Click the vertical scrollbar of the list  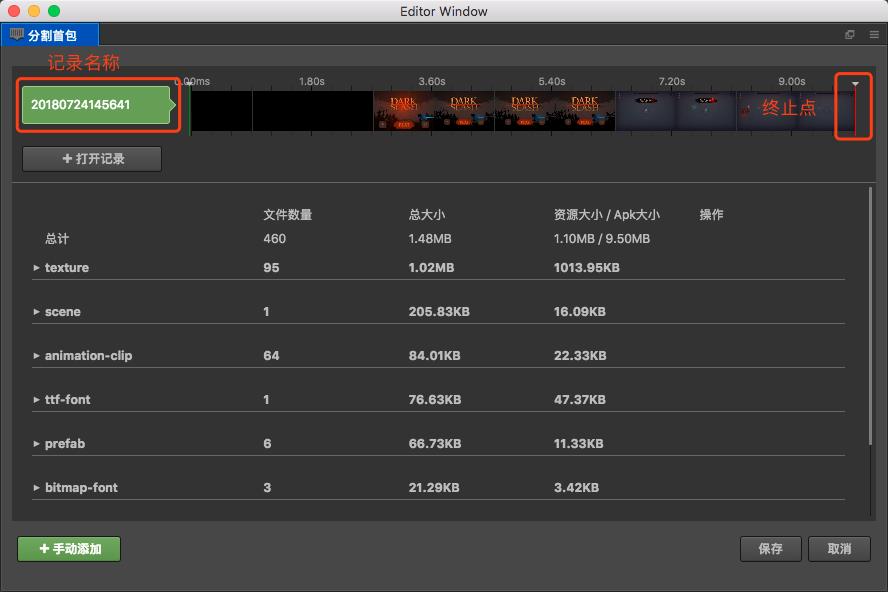point(870,316)
